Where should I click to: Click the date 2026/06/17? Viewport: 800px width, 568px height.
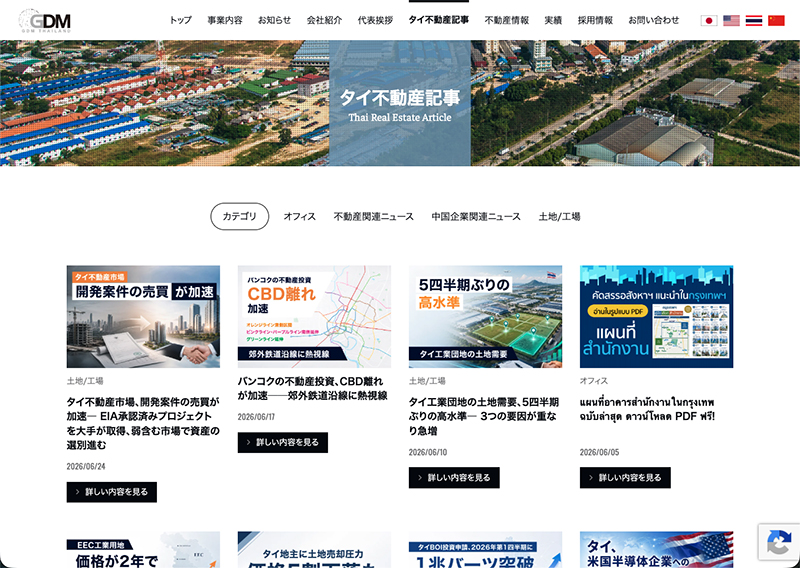click(256, 417)
